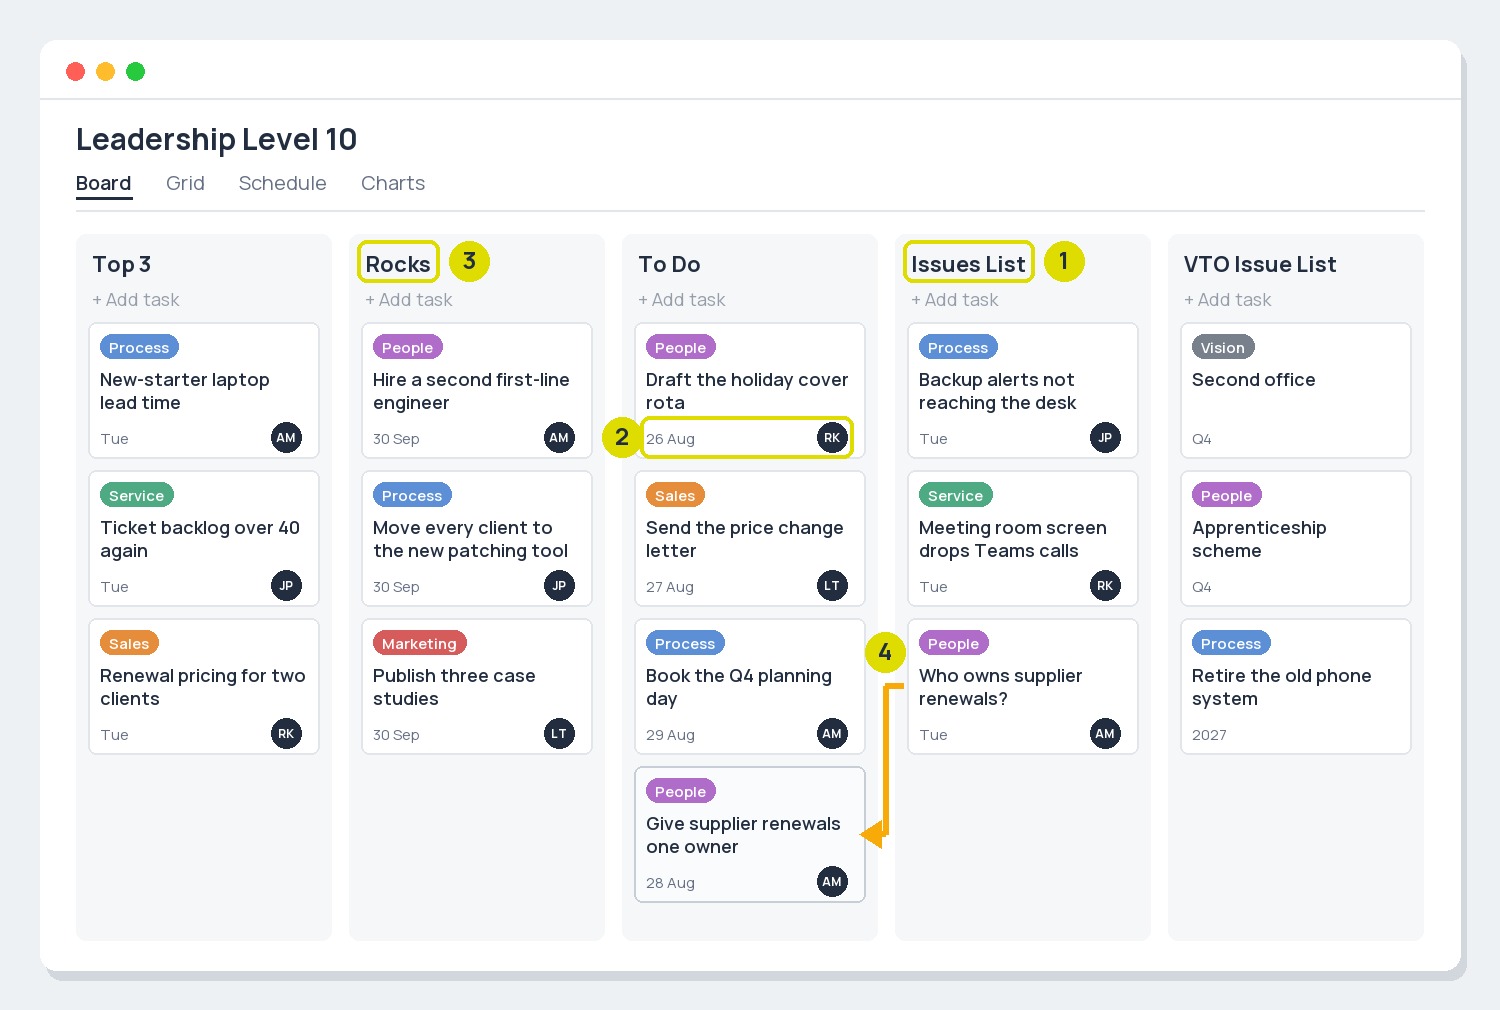Viewport: 1500px width, 1010px height.
Task: Click the Vision tag on Second office card
Action: [1223, 347]
